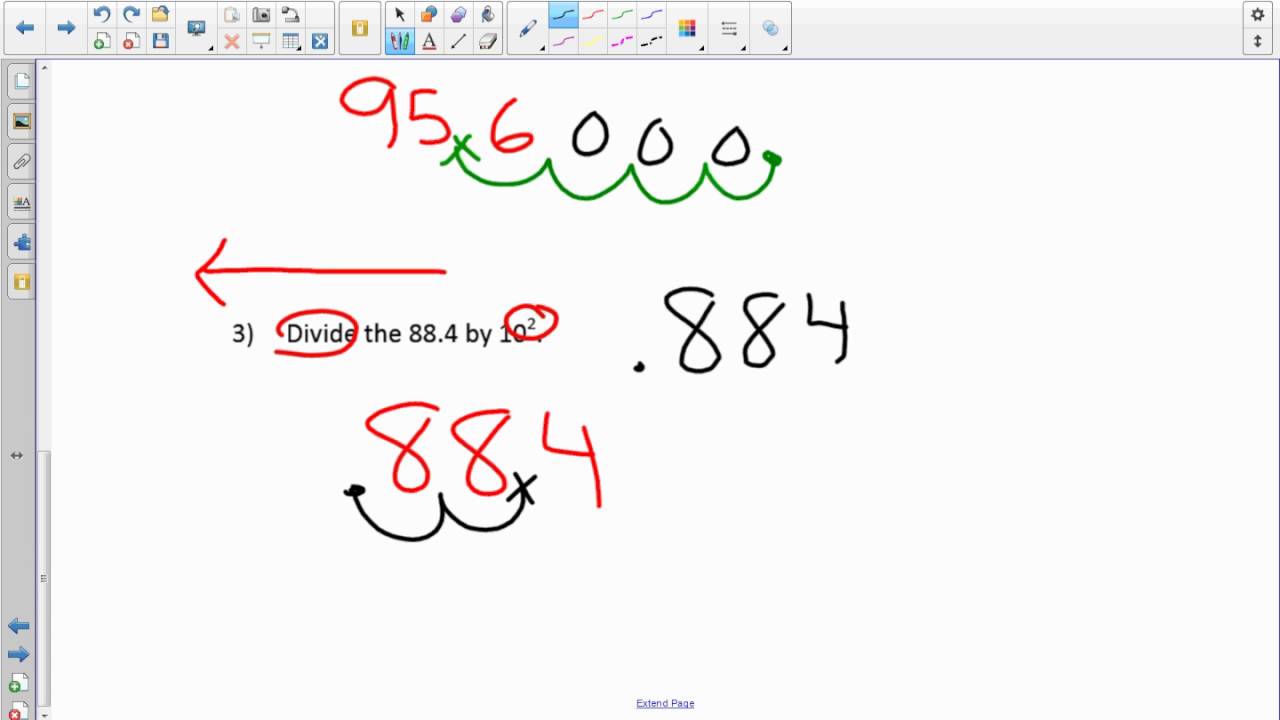Open the Properties sidebar tab

click(x=21, y=201)
